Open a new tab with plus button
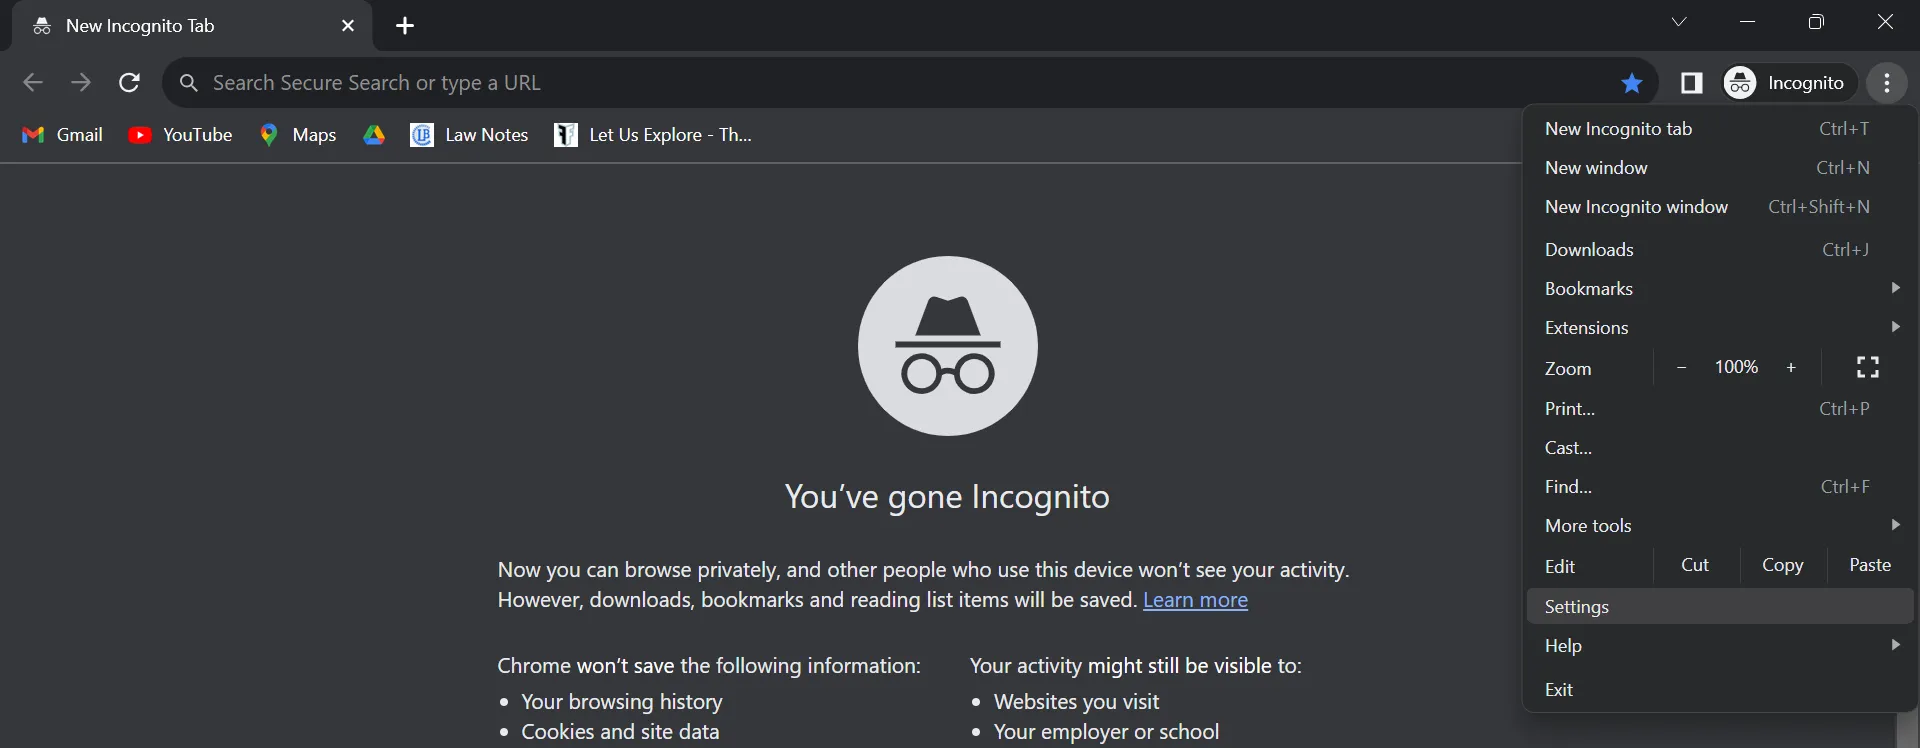 tap(405, 26)
